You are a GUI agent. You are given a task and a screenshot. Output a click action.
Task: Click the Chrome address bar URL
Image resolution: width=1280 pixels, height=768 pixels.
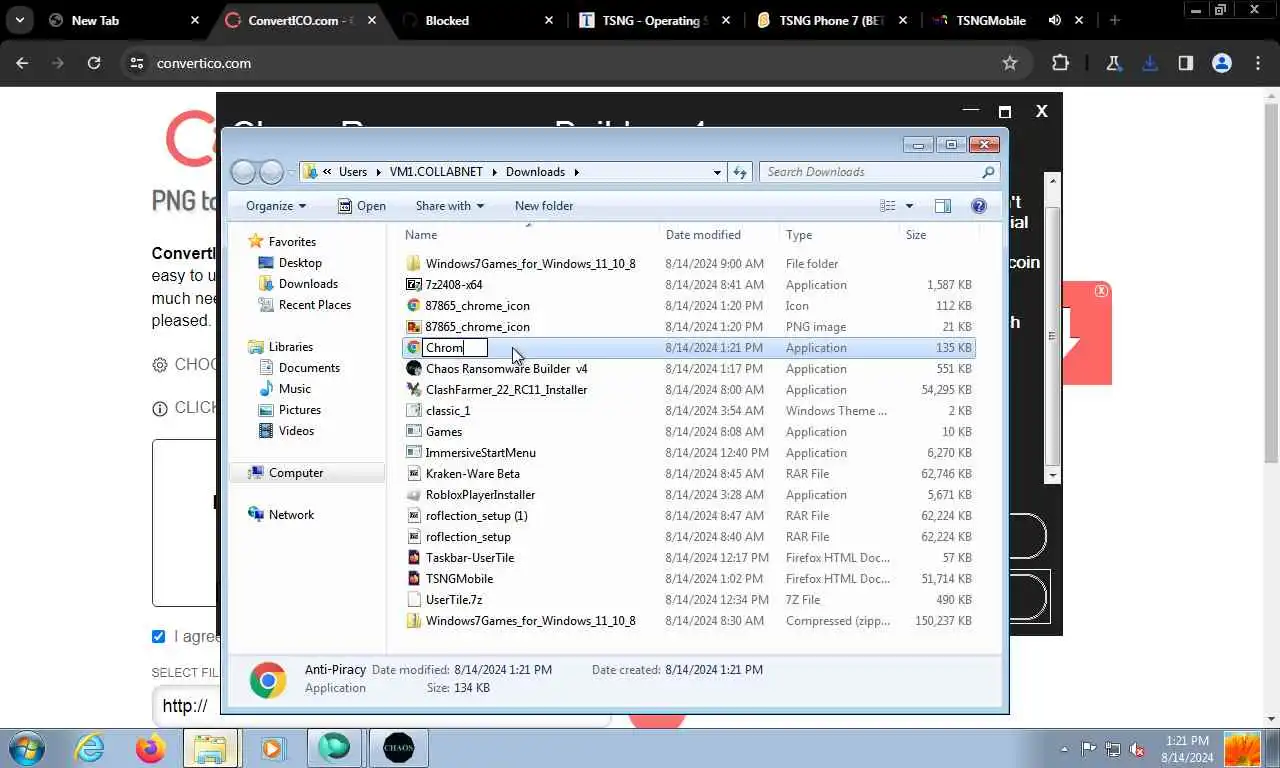[x=204, y=63]
